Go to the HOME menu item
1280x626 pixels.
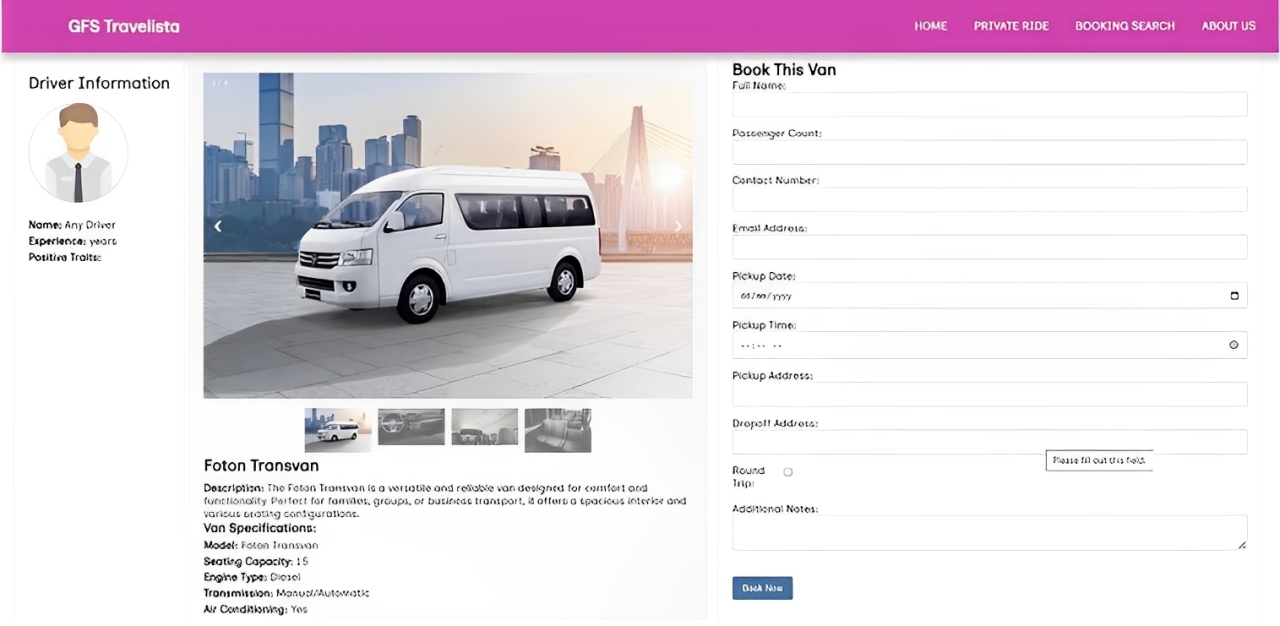point(930,26)
